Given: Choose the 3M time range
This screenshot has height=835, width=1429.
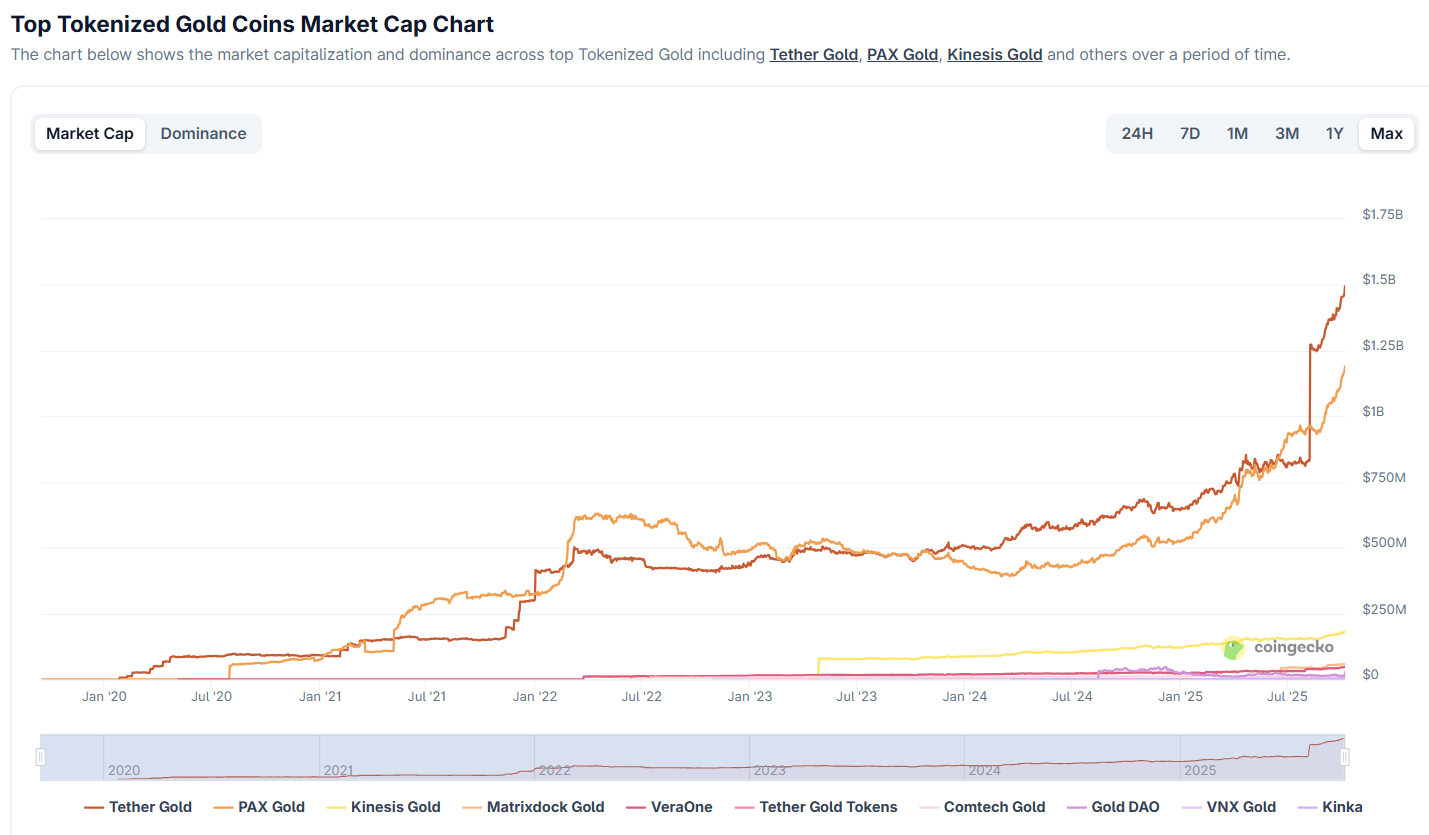Looking at the screenshot, I should [x=1286, y=134].
